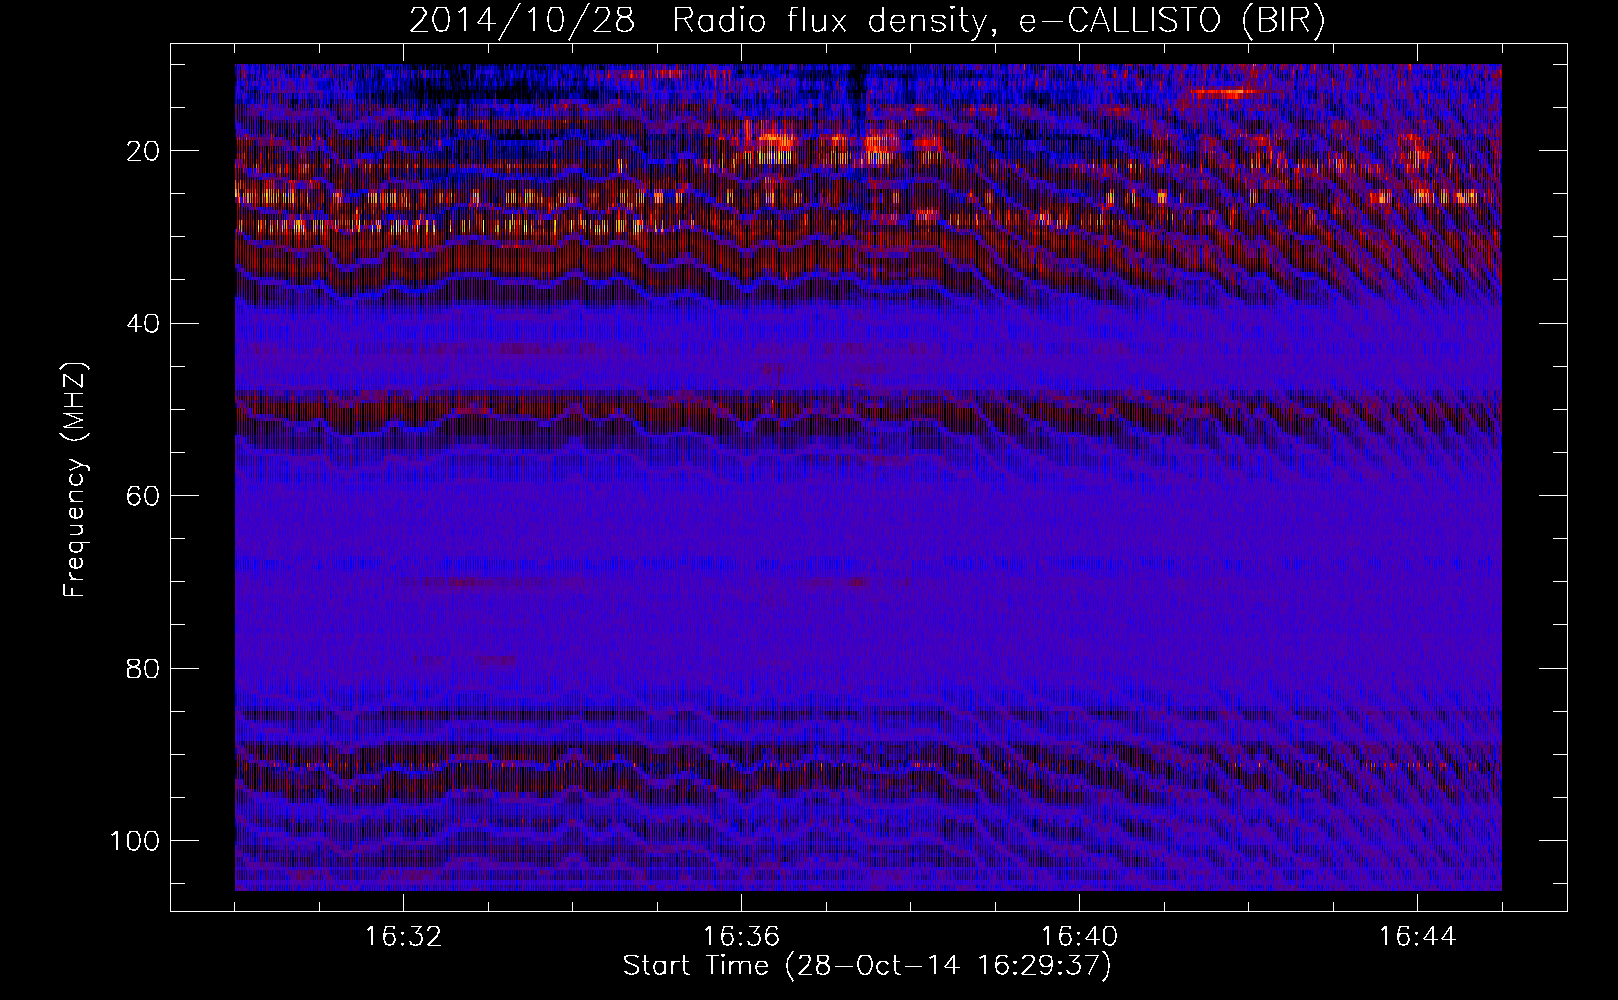The height and width of the screenshot is (1000, 1618).
Task: Click the '60' frequency tick label
Action: click(144, 496)
